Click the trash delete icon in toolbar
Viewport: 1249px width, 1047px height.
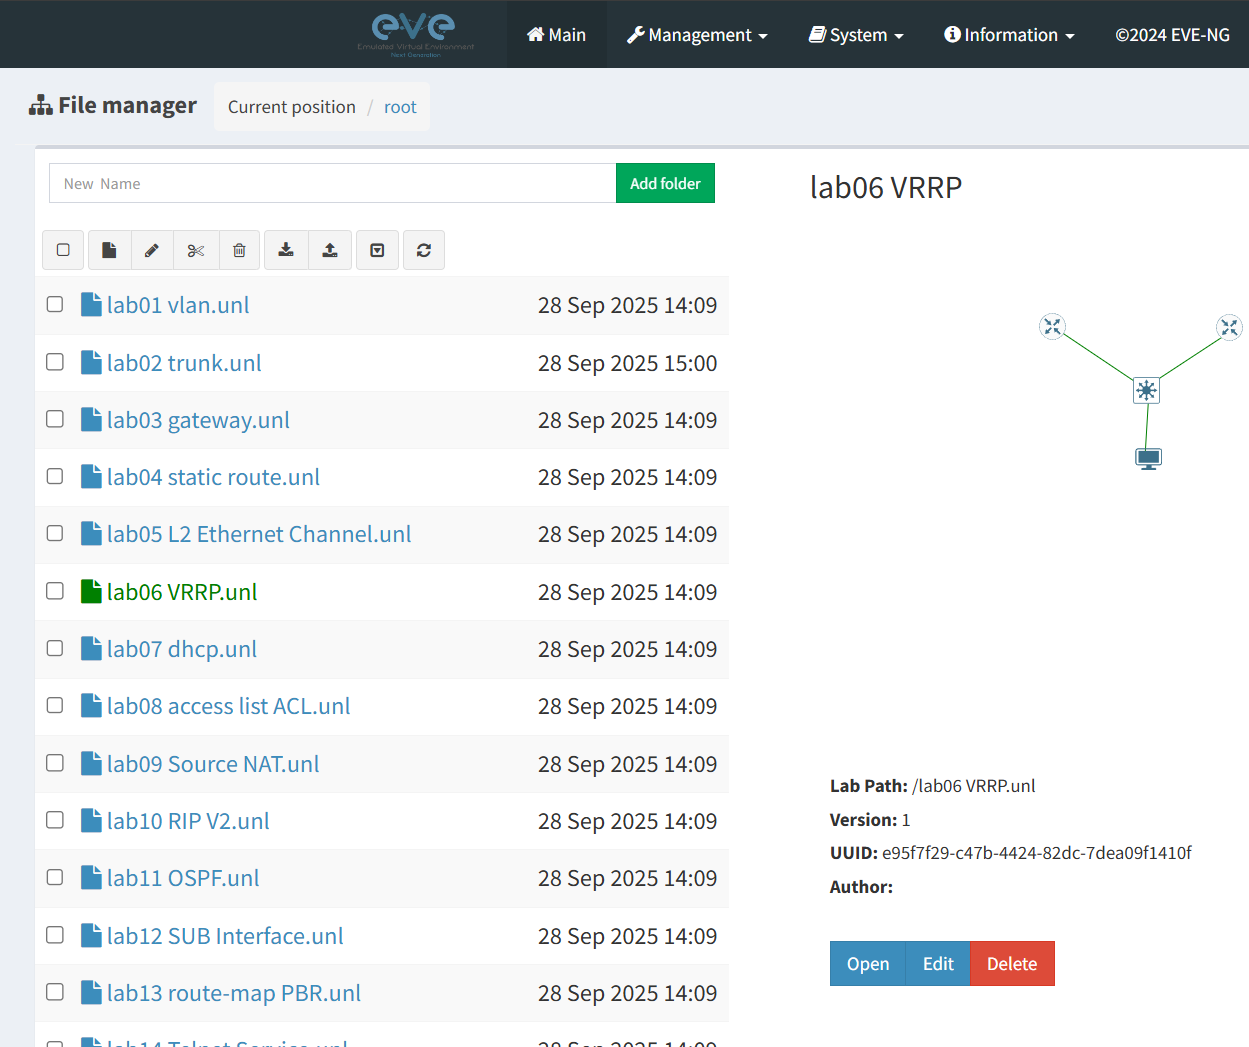(239, 250)
